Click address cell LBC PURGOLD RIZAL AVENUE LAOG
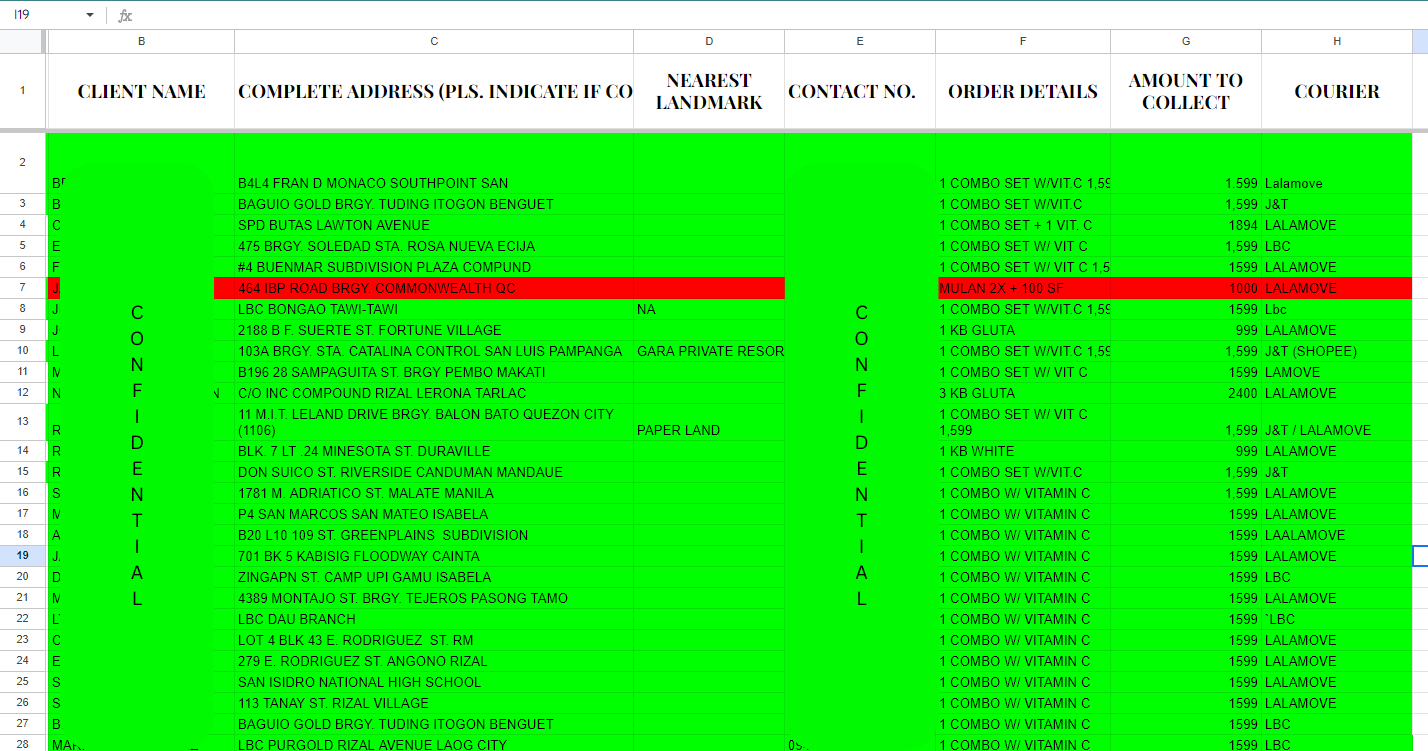1428x751 pixels. point(434,744)
